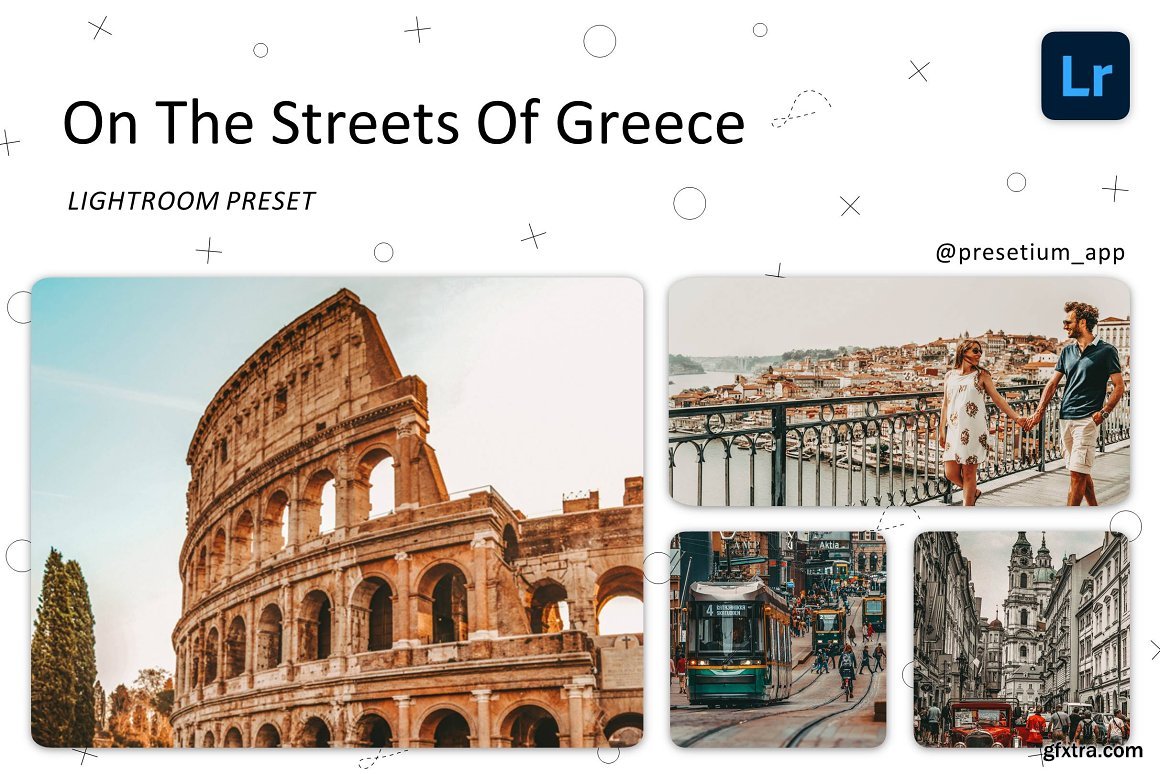Click the LIGHTROOM PRESET subtitle text
This screenshot has height=774, width=1160.
pyautogui.click(x=192, y=201)
